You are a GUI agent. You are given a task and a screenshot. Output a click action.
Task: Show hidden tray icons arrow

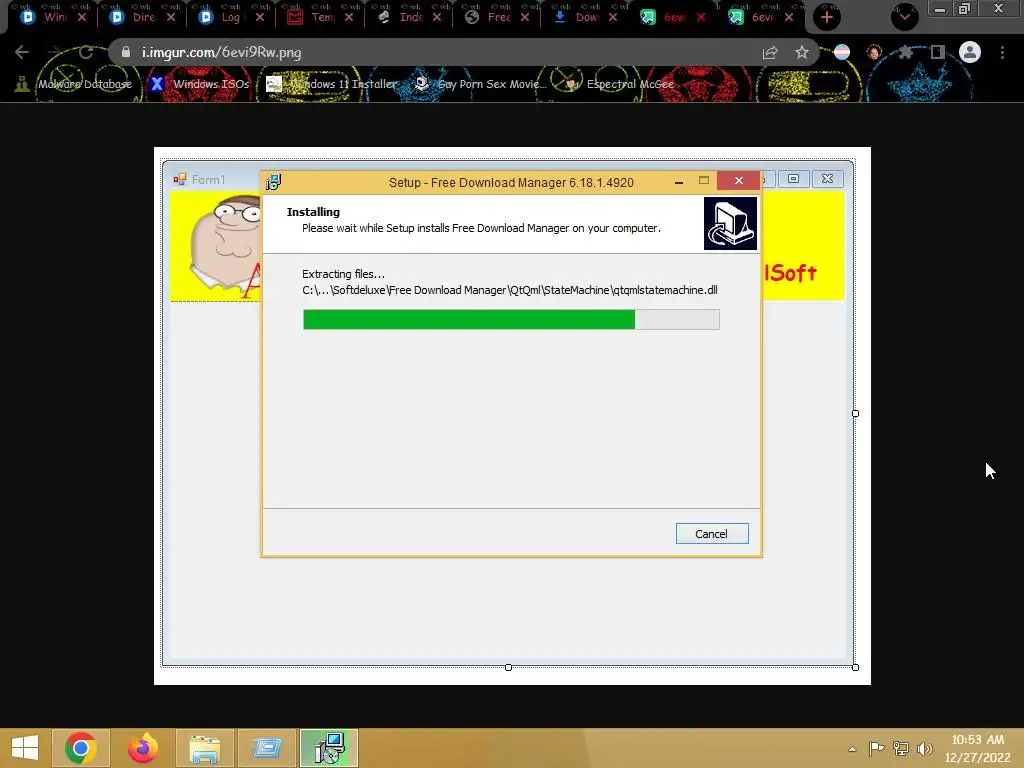coord(852,749)
